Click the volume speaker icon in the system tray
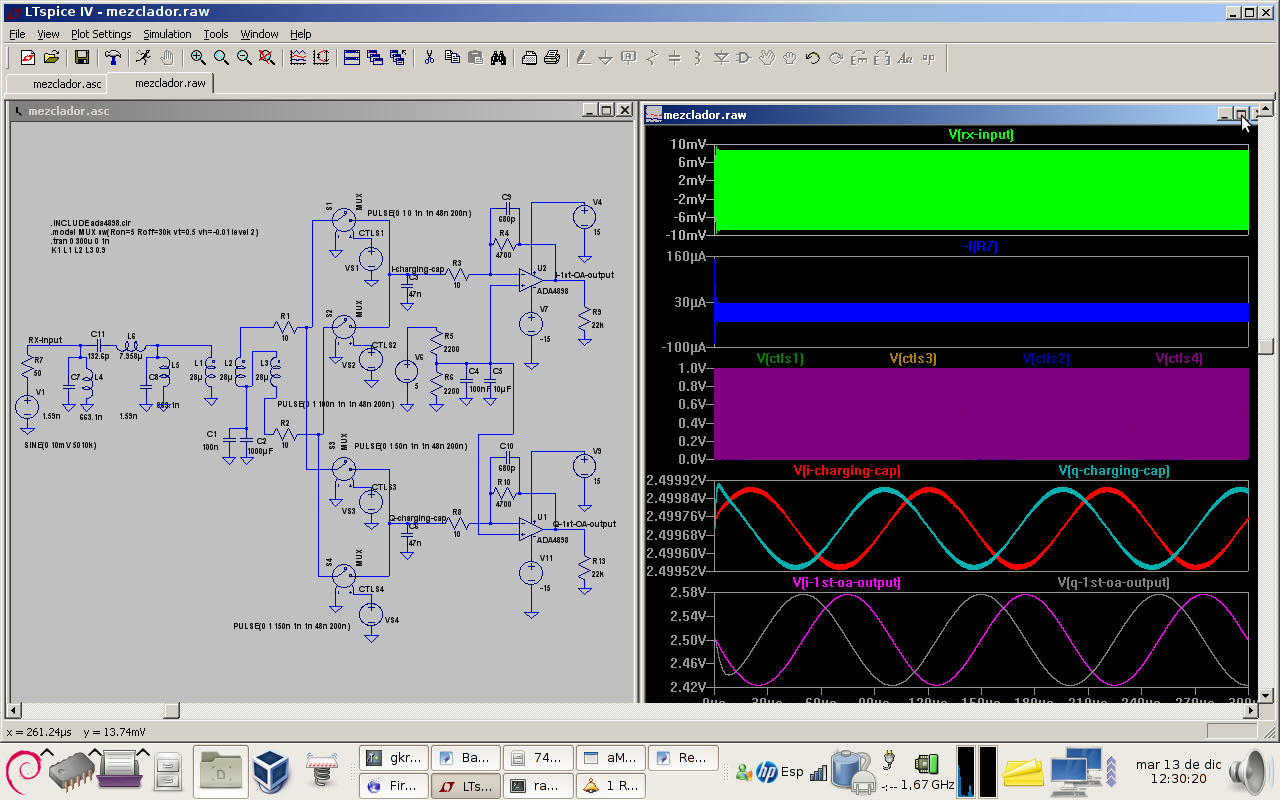This screenshot has height=800, width=1280. [x=1250, y=771]
